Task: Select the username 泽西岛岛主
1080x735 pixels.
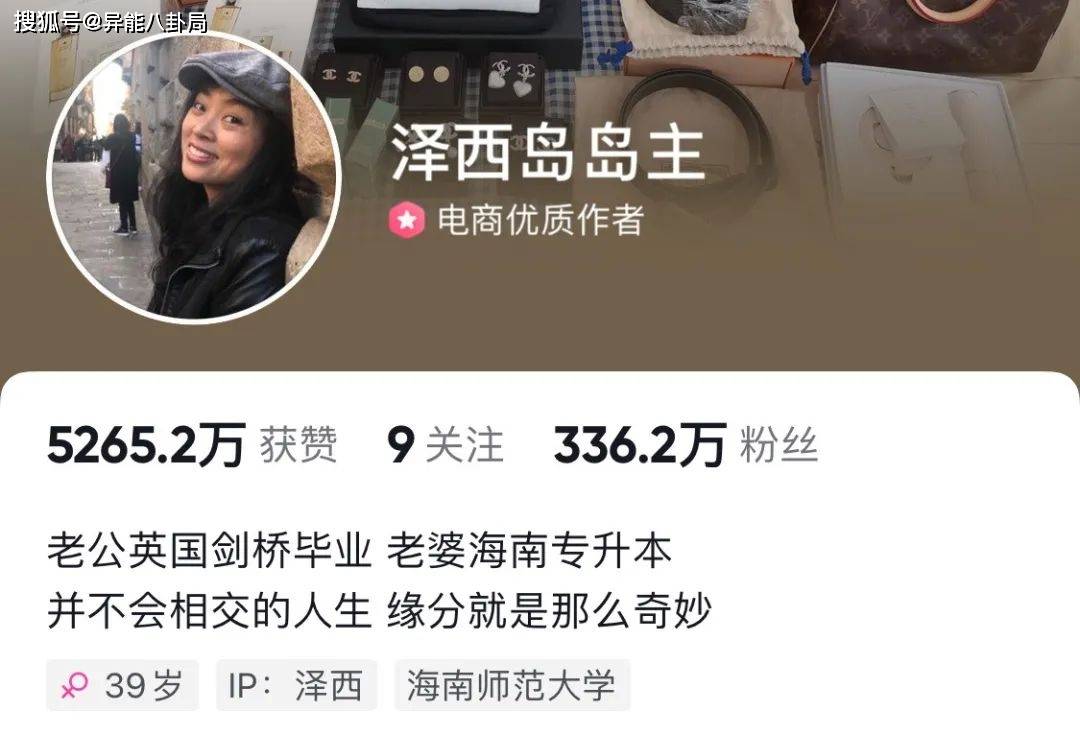Action: tap(548, 152)
